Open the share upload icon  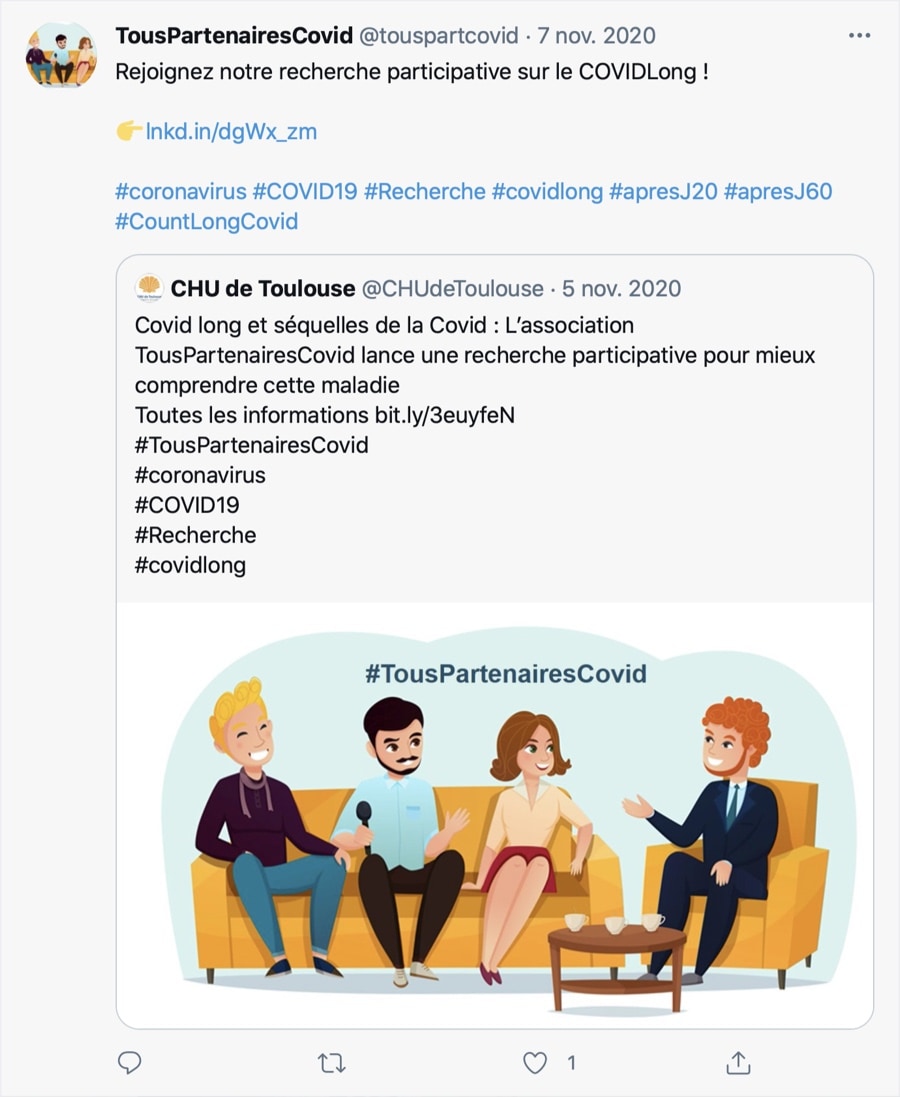point(738,1063)
